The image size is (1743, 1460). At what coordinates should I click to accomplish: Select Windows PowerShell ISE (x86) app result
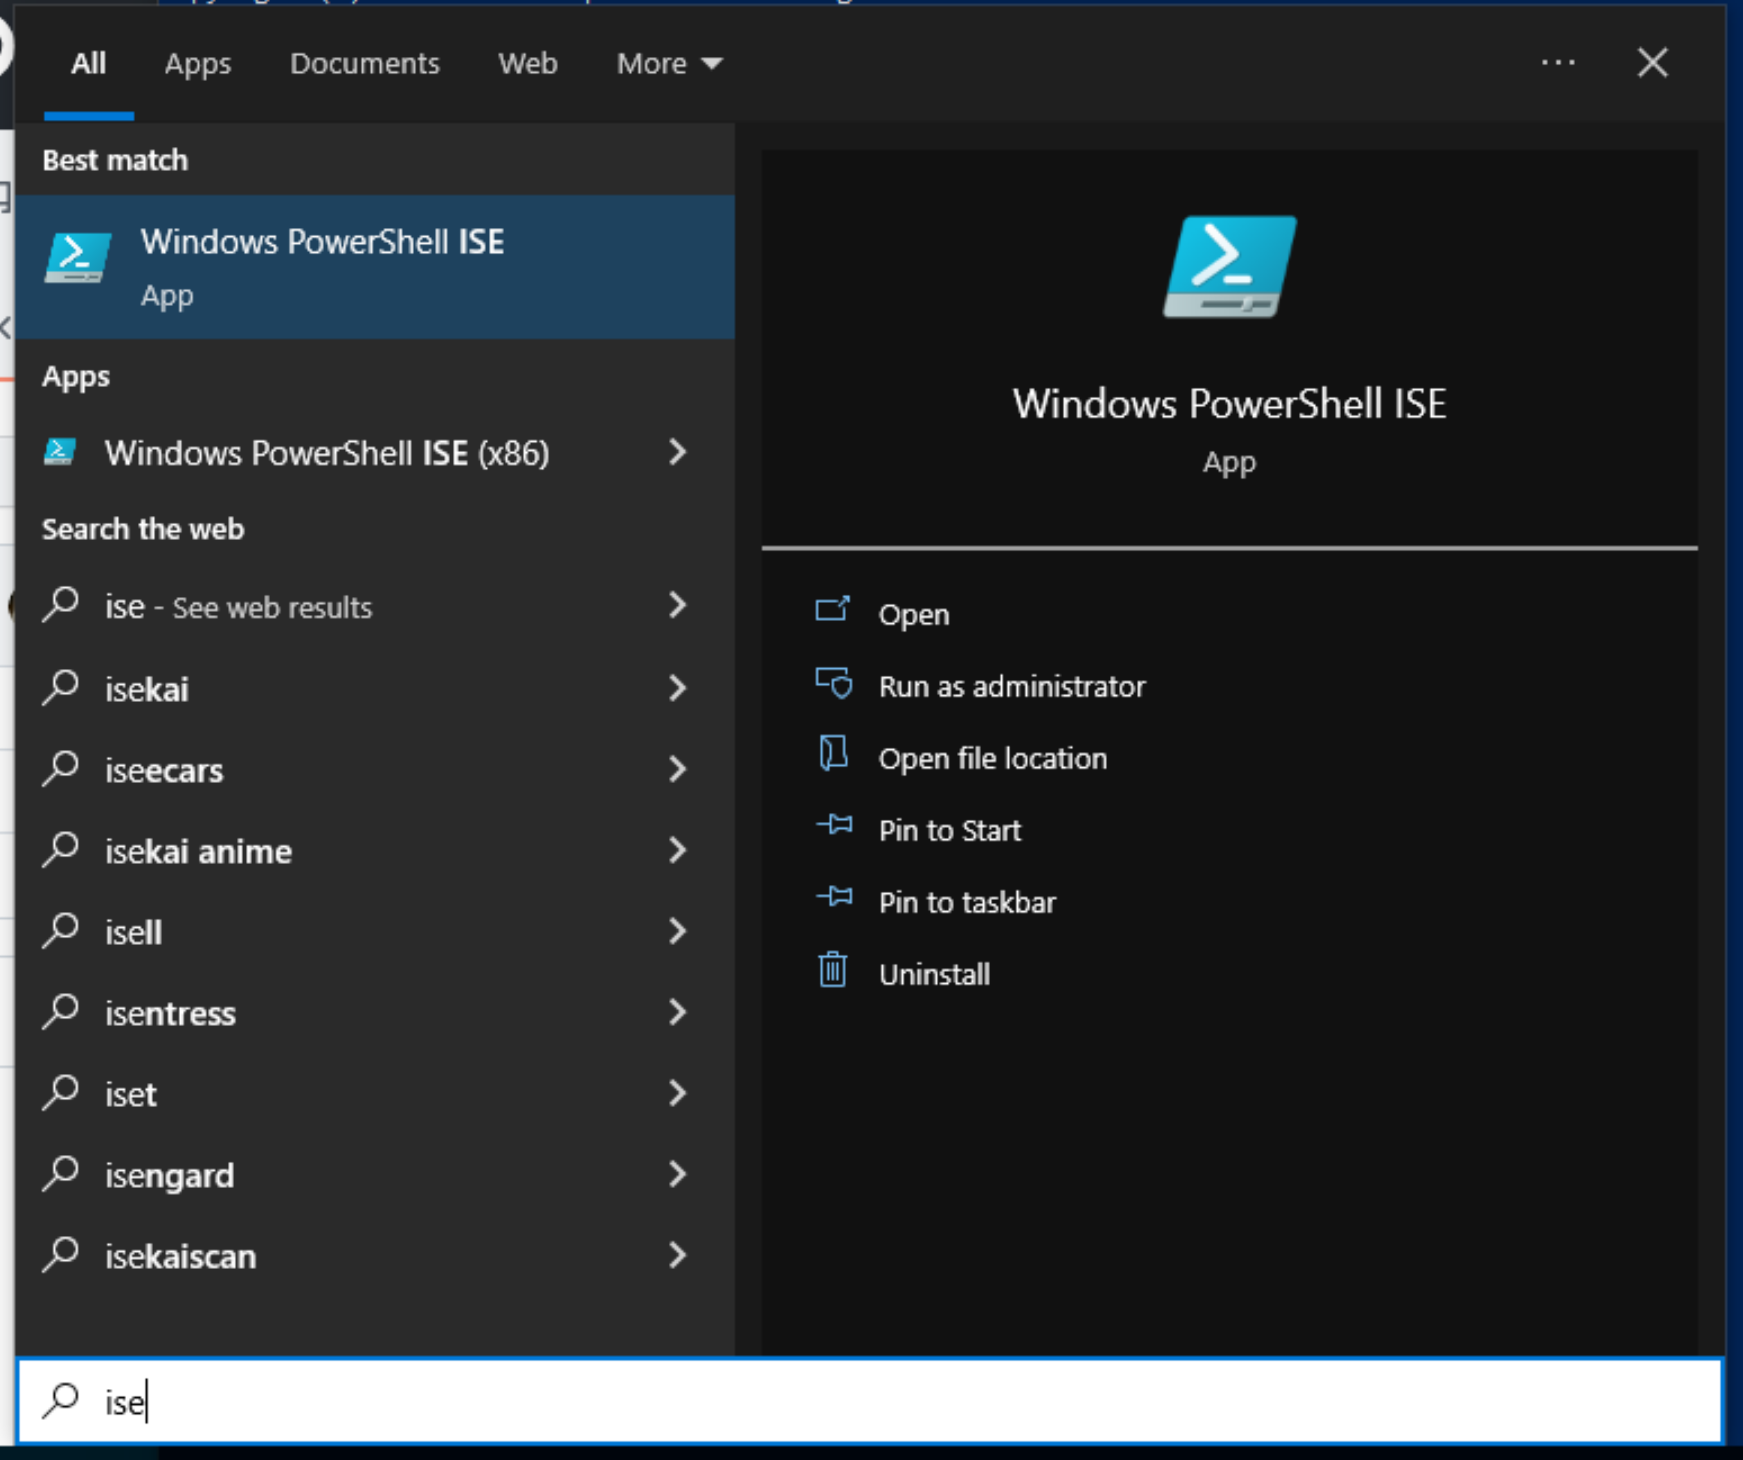click(x=375, y=453)
